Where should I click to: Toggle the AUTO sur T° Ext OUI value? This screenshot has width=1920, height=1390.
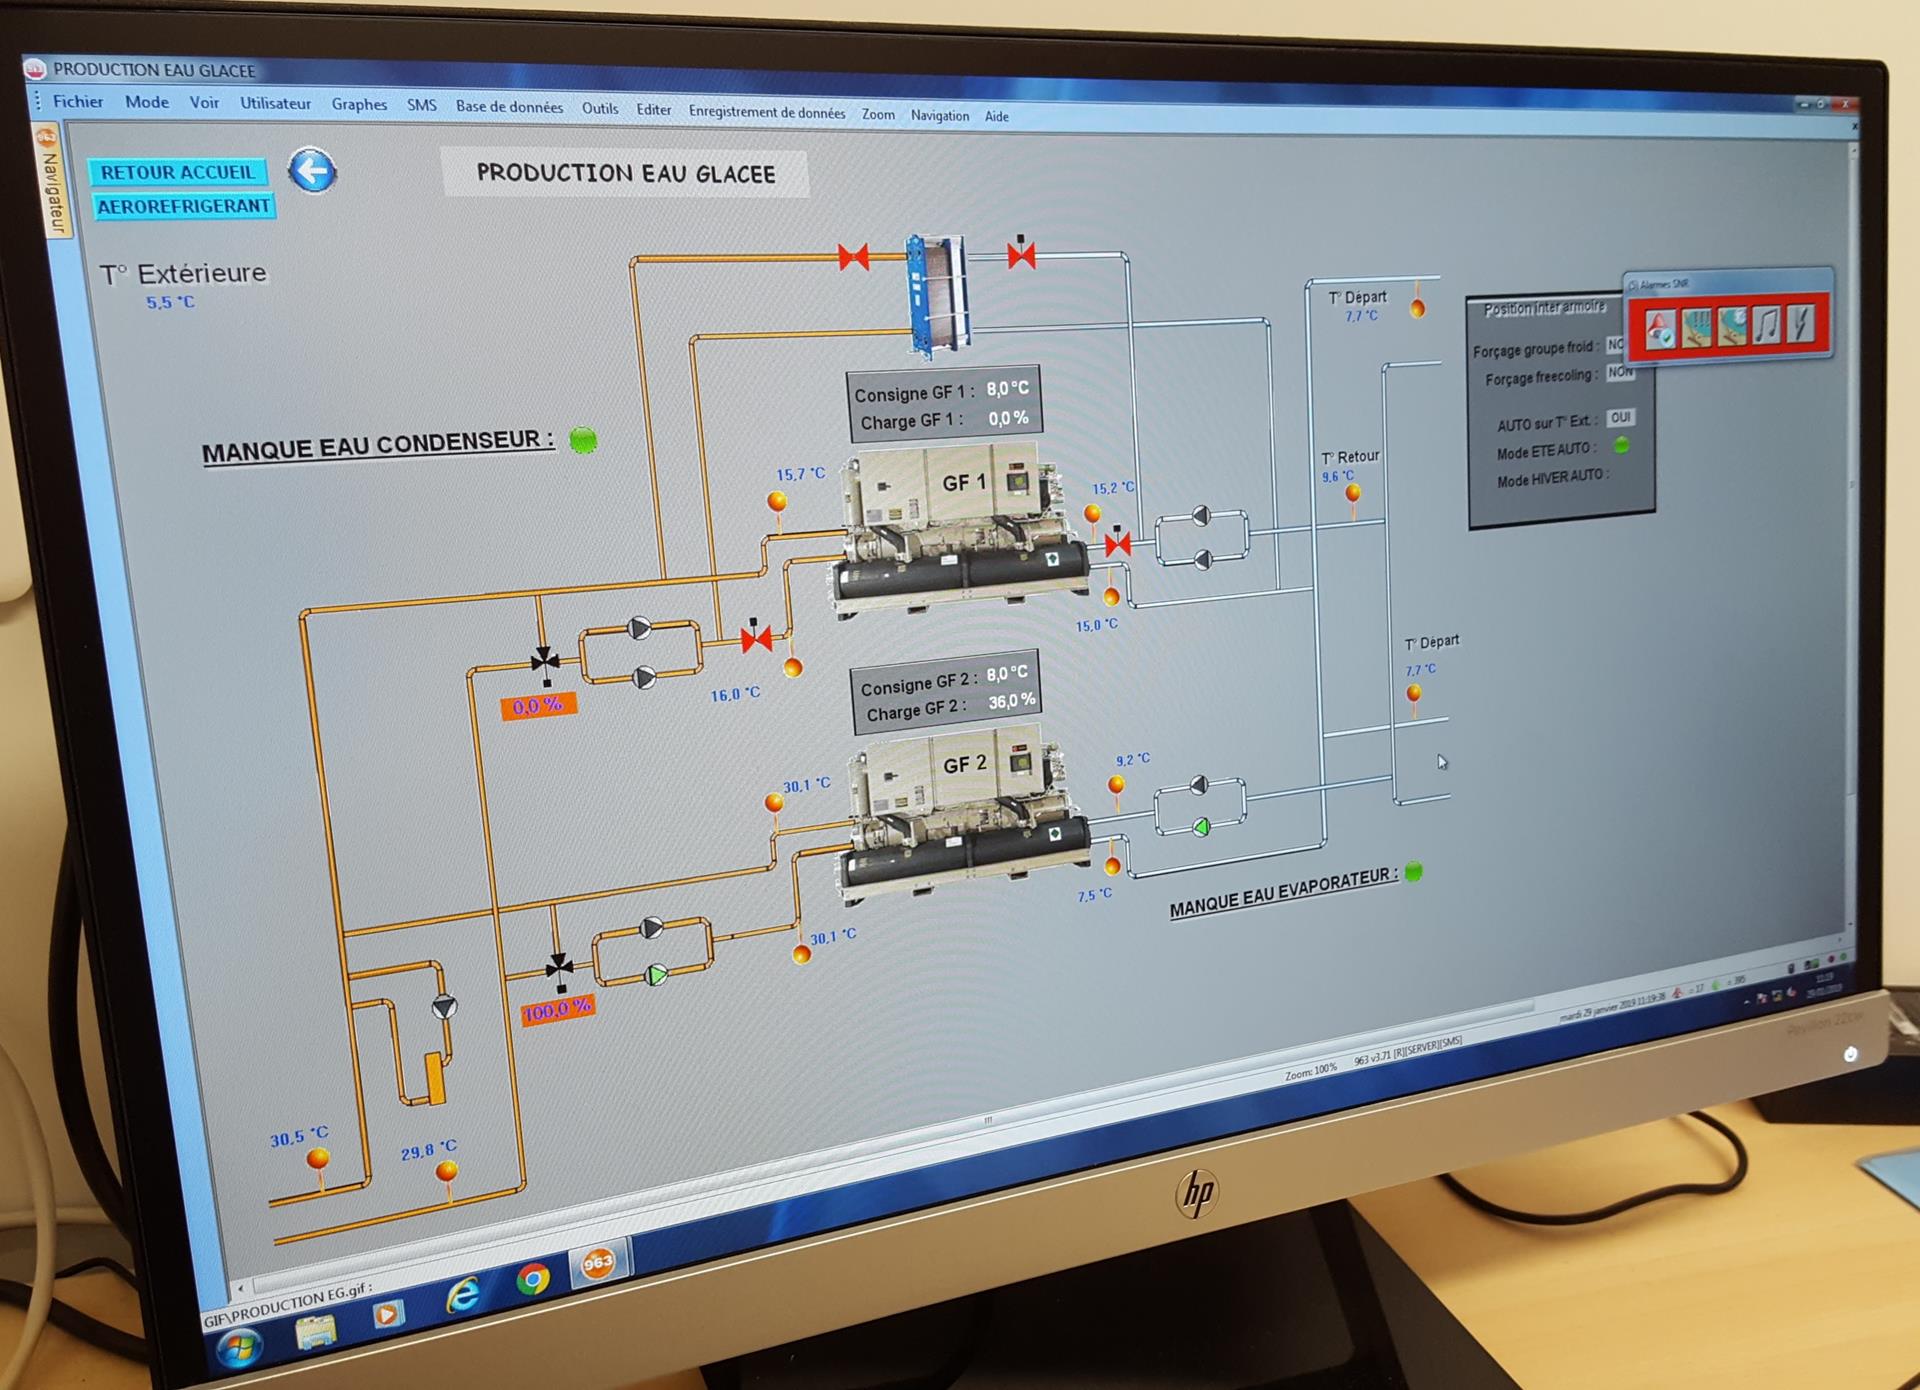[1621, 417]
